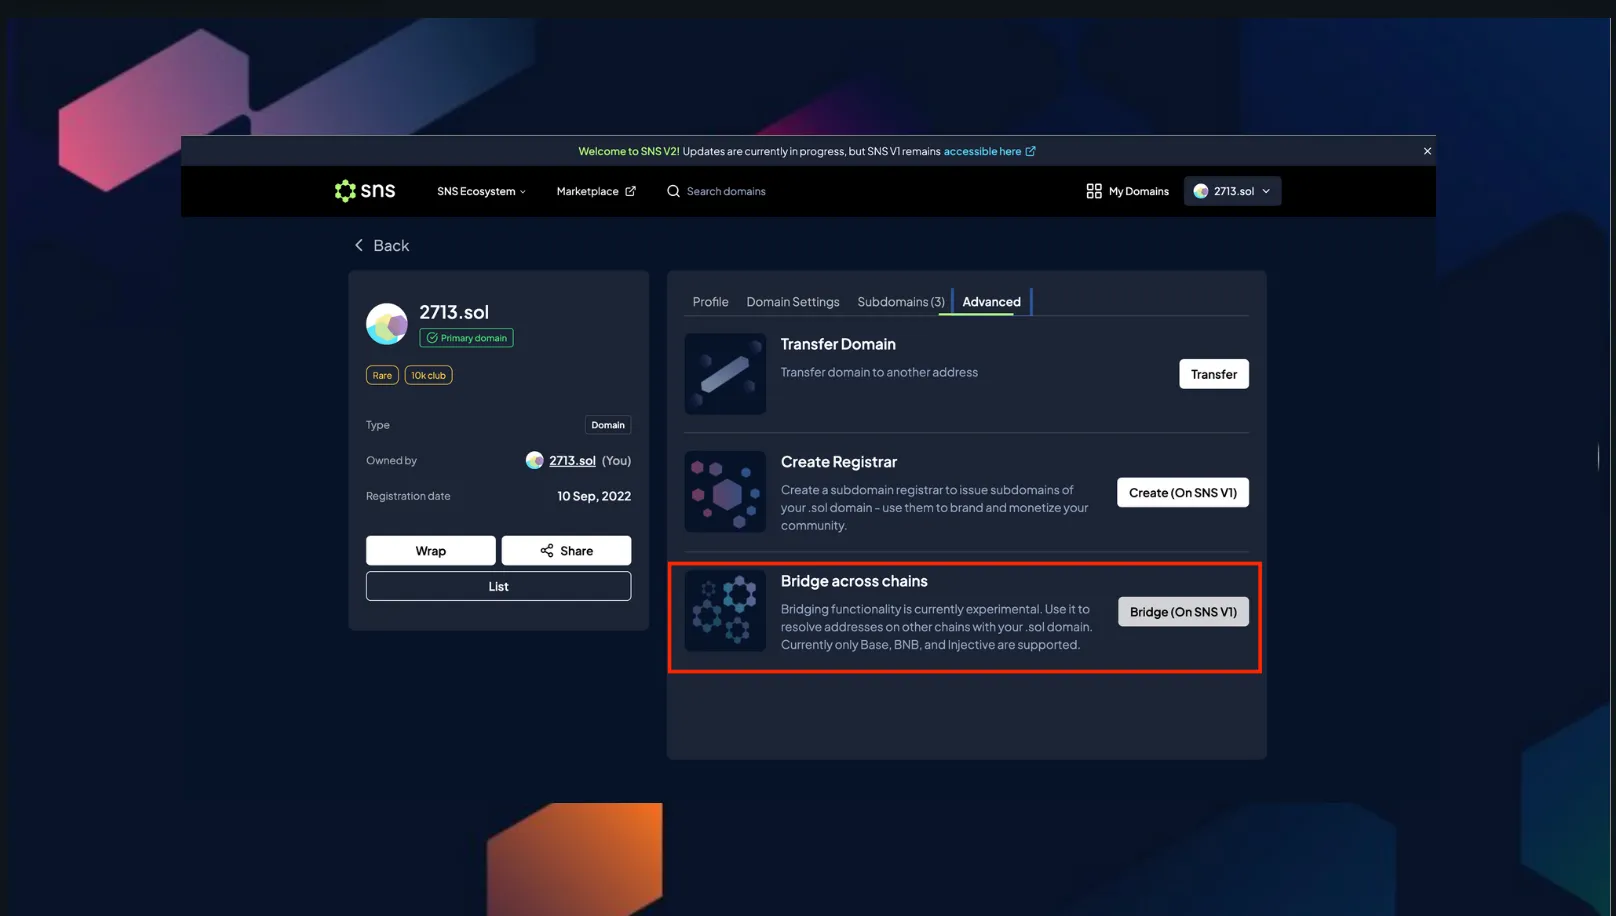The image size is (1616, 916).
Task: Click the Create Registrar hexagon icon
Action: [x=725, y=492]
